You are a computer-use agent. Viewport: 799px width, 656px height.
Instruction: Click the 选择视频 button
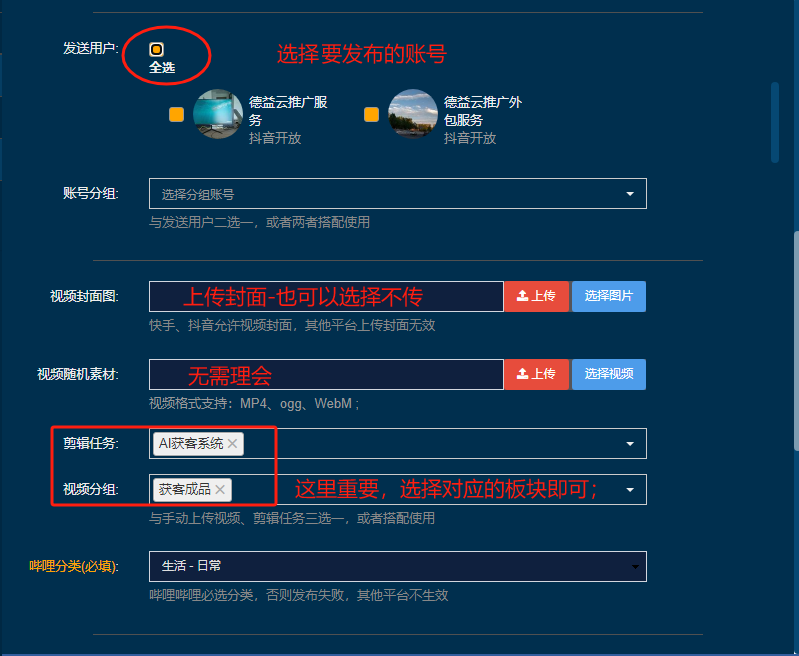tap(609, 375)
